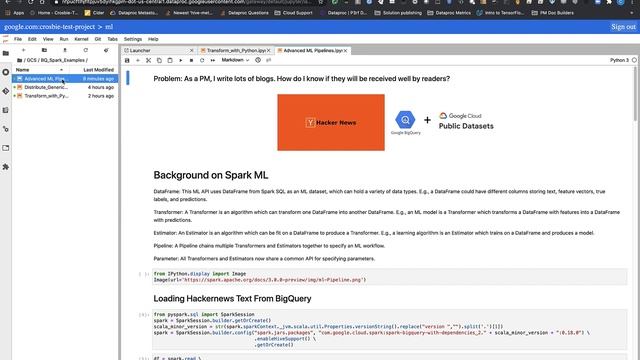Click the Refresh File List icon
The width and height of the screenshot is (640, 360).
(x=85, y=50)
